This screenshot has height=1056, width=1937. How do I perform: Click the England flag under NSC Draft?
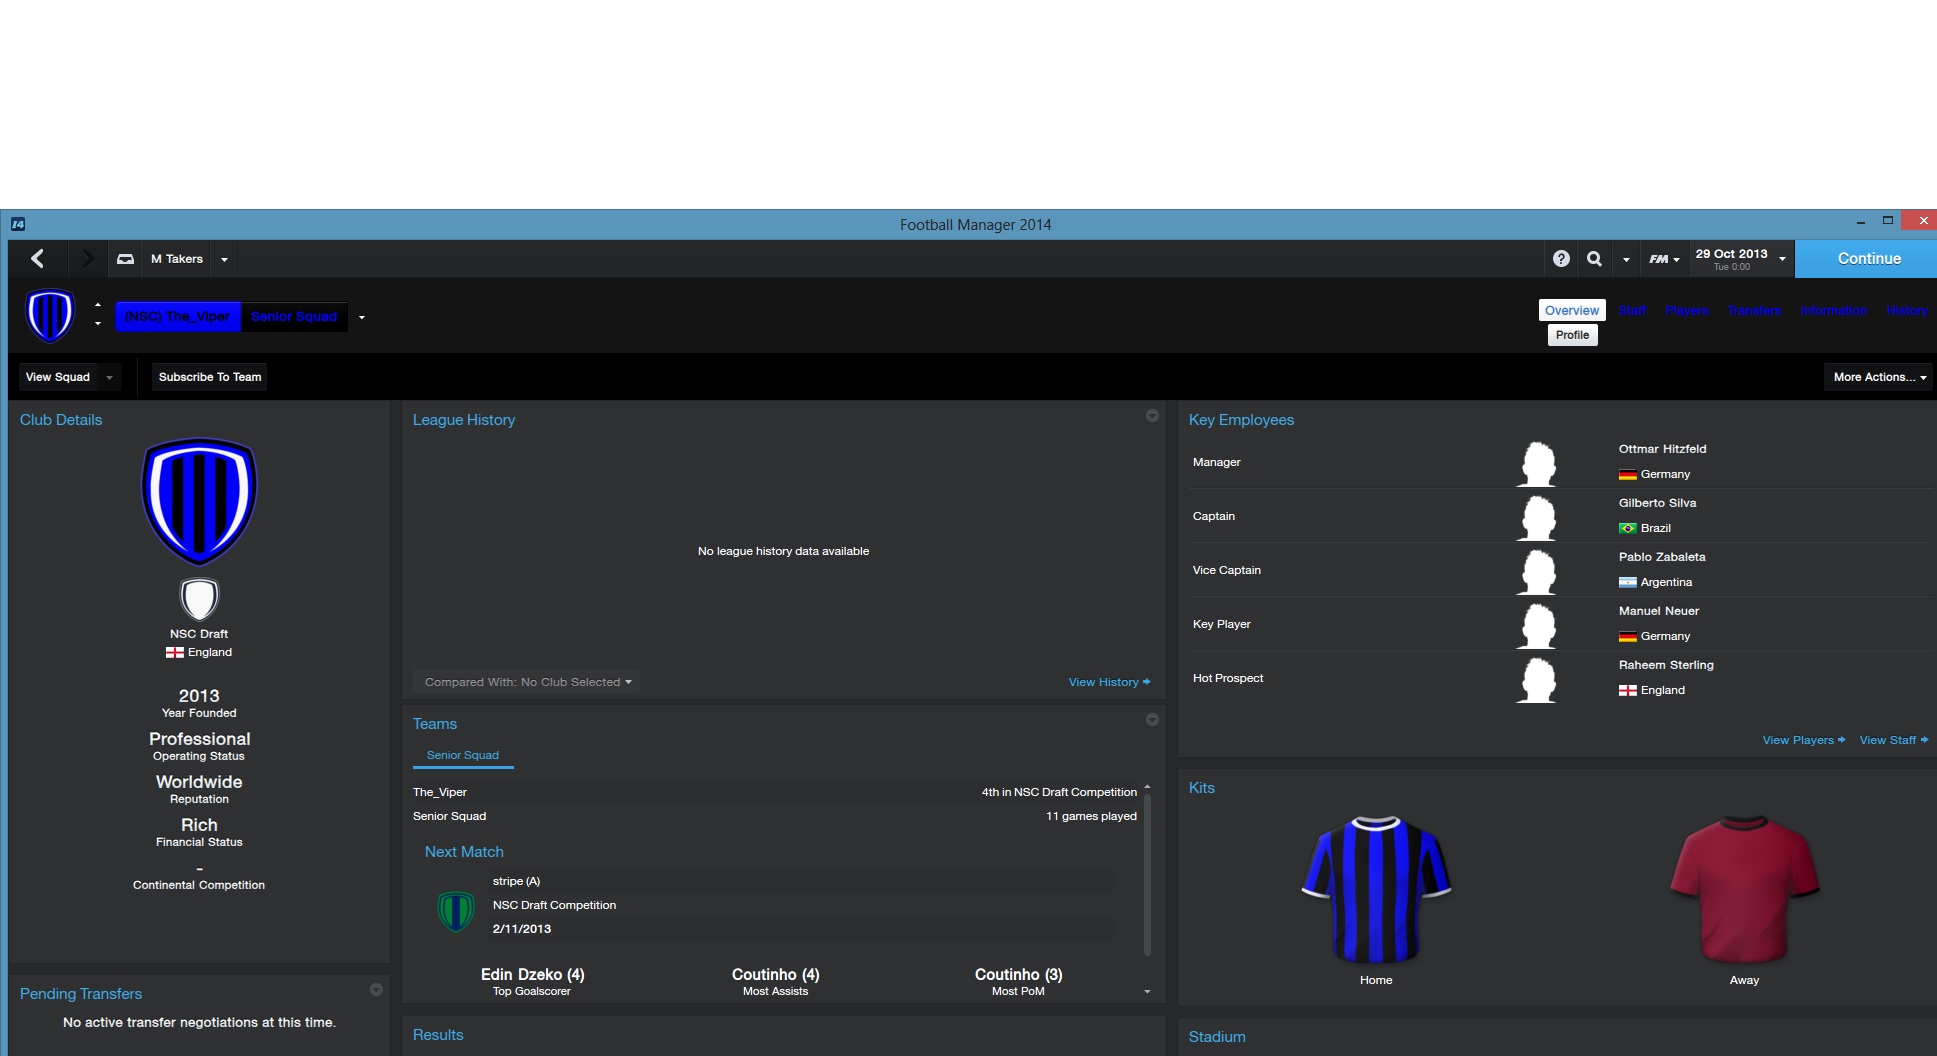(175, 653)
